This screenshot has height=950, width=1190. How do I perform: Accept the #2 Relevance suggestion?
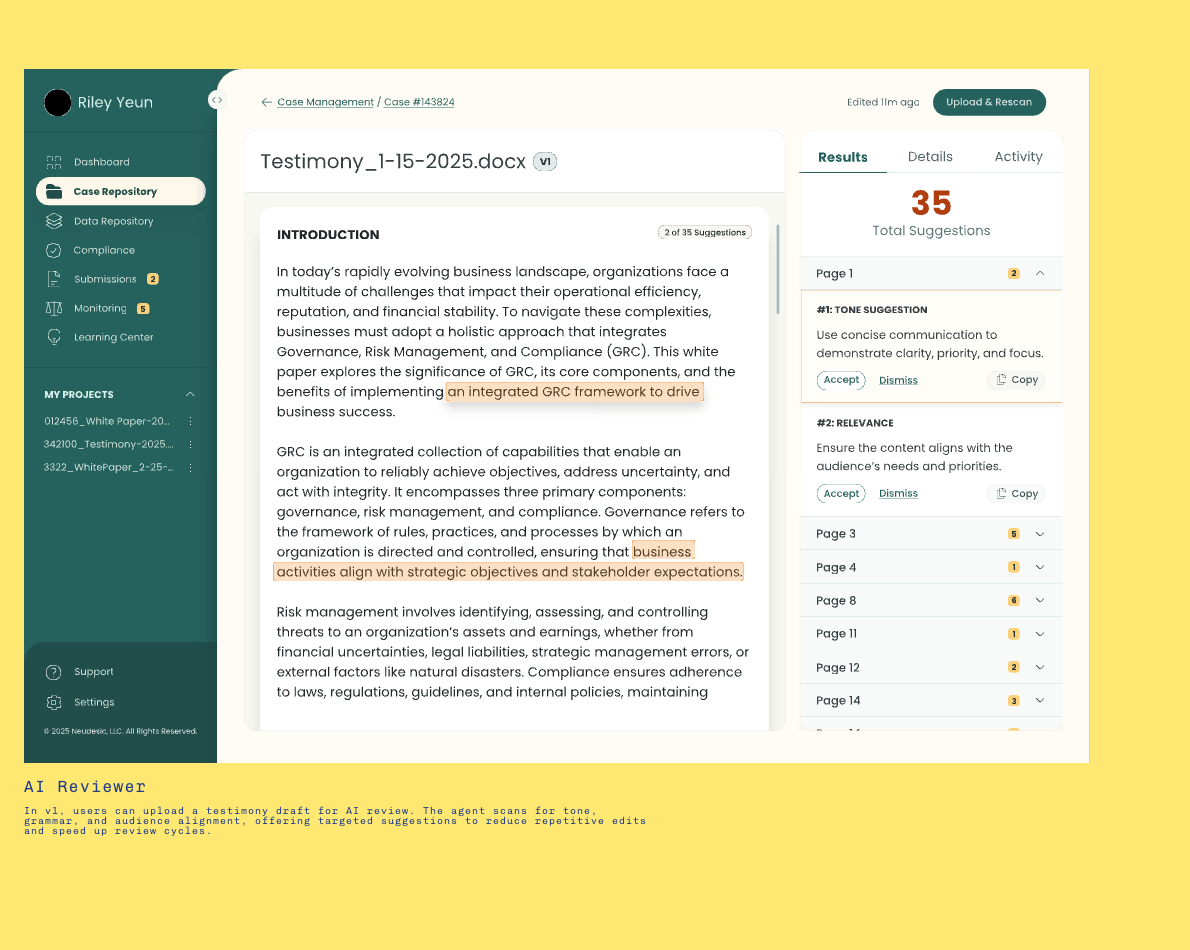[x=841, y=493]
